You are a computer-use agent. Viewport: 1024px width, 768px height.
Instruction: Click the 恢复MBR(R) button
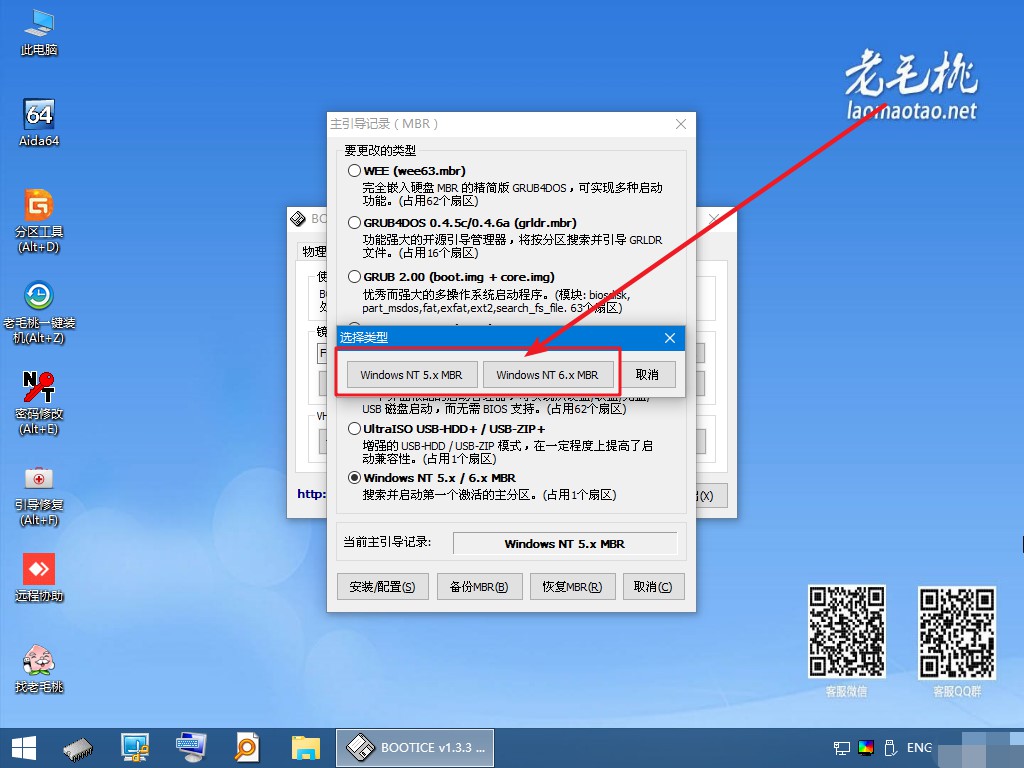tap(572, 586)
